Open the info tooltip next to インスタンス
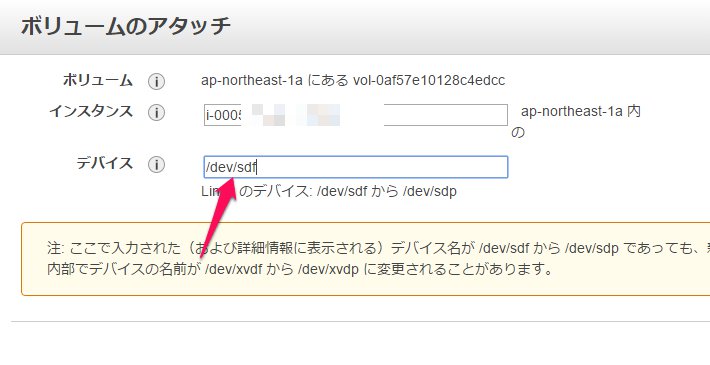 pyautogui.click(x=156, y=112)
